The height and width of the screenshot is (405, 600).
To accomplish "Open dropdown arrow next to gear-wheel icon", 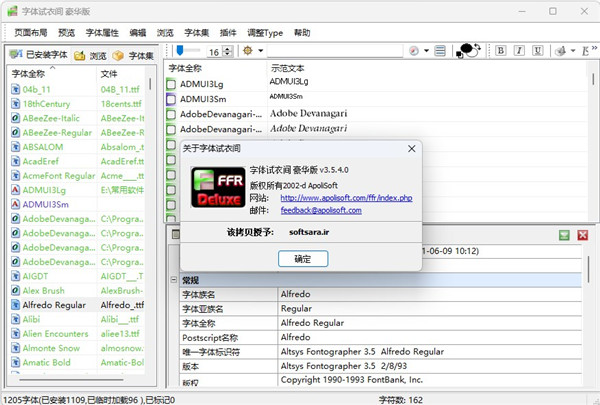I will click(x=261, y=51).
